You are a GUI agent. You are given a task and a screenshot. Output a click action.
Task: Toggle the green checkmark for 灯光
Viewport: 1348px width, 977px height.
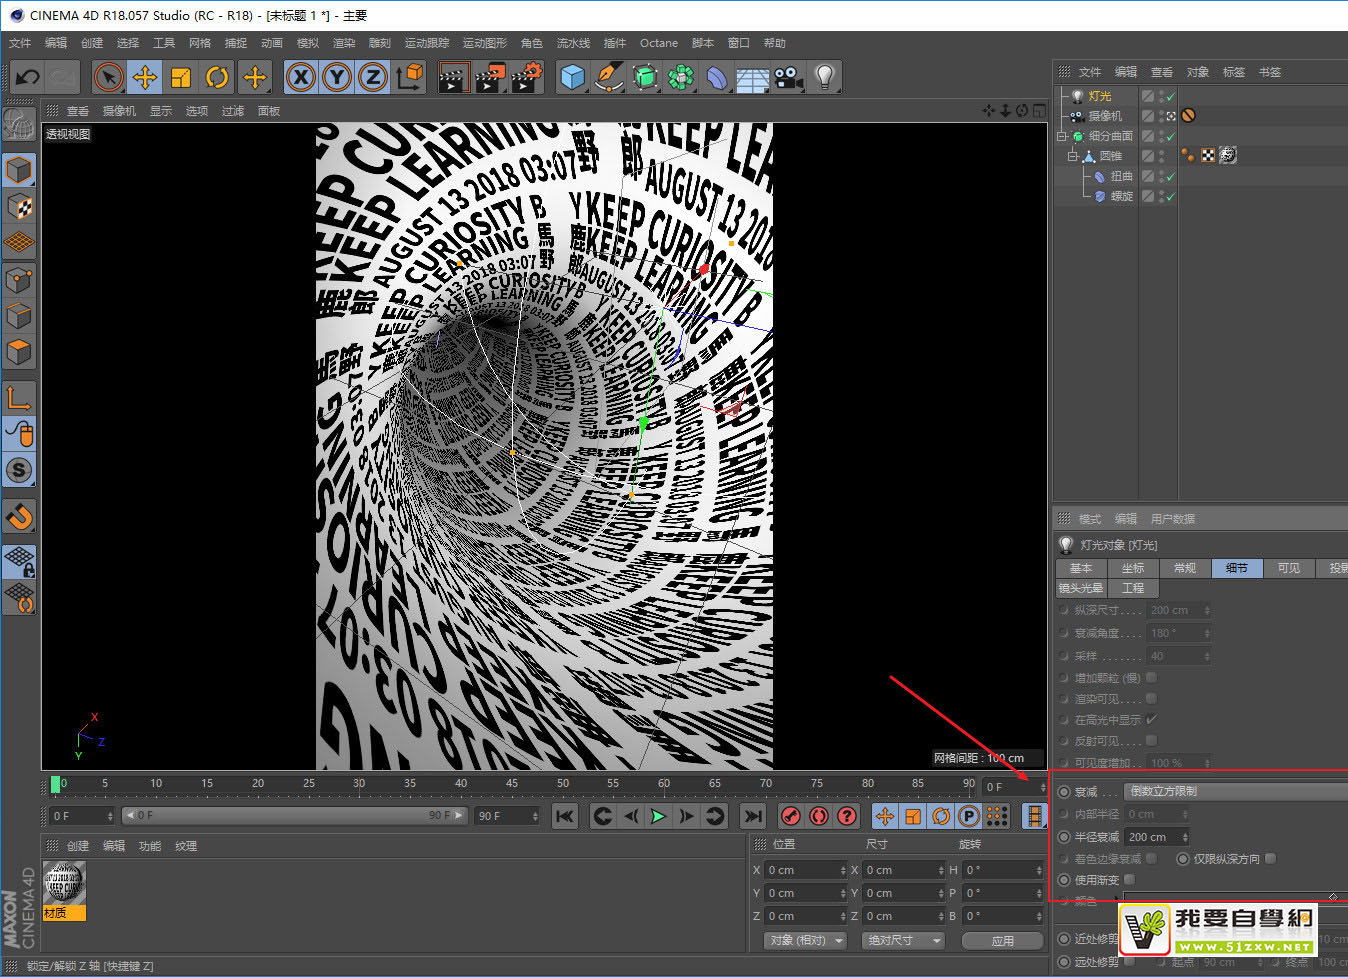(x=1170, y=97)
